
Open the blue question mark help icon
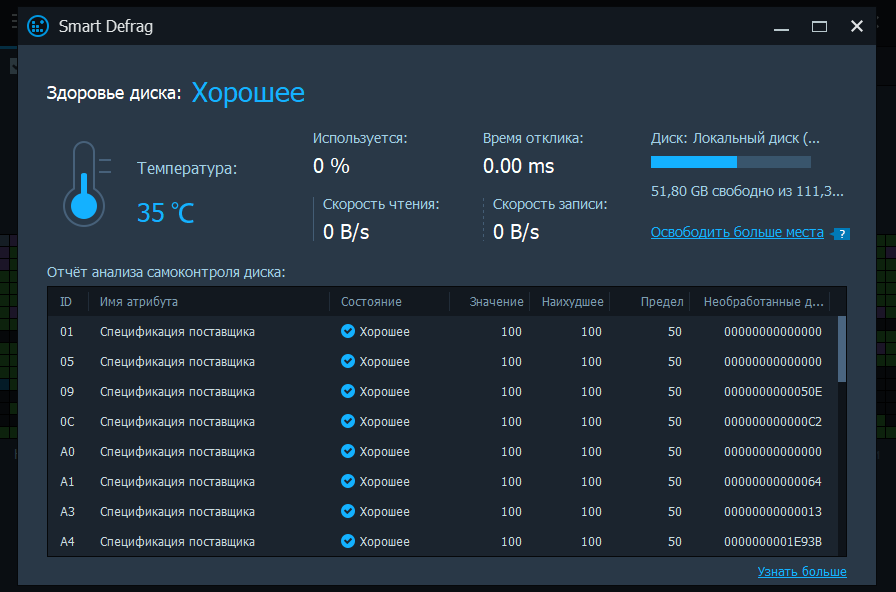click(x=841, y=233)
